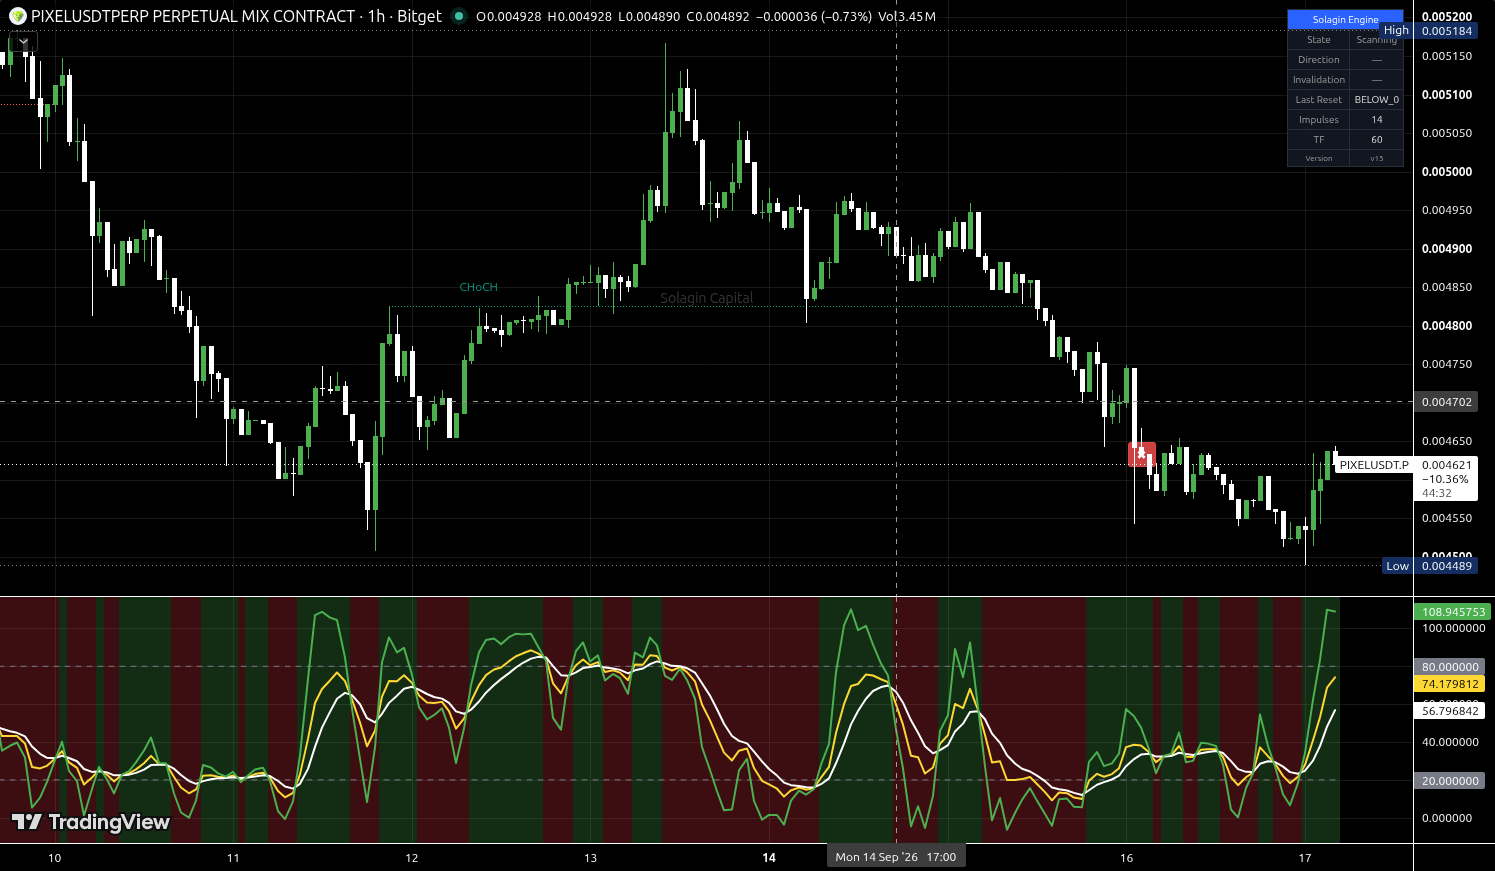1495x871 pixels.
Task: Click the BELOW_0 value
Action: [1376, 100]
